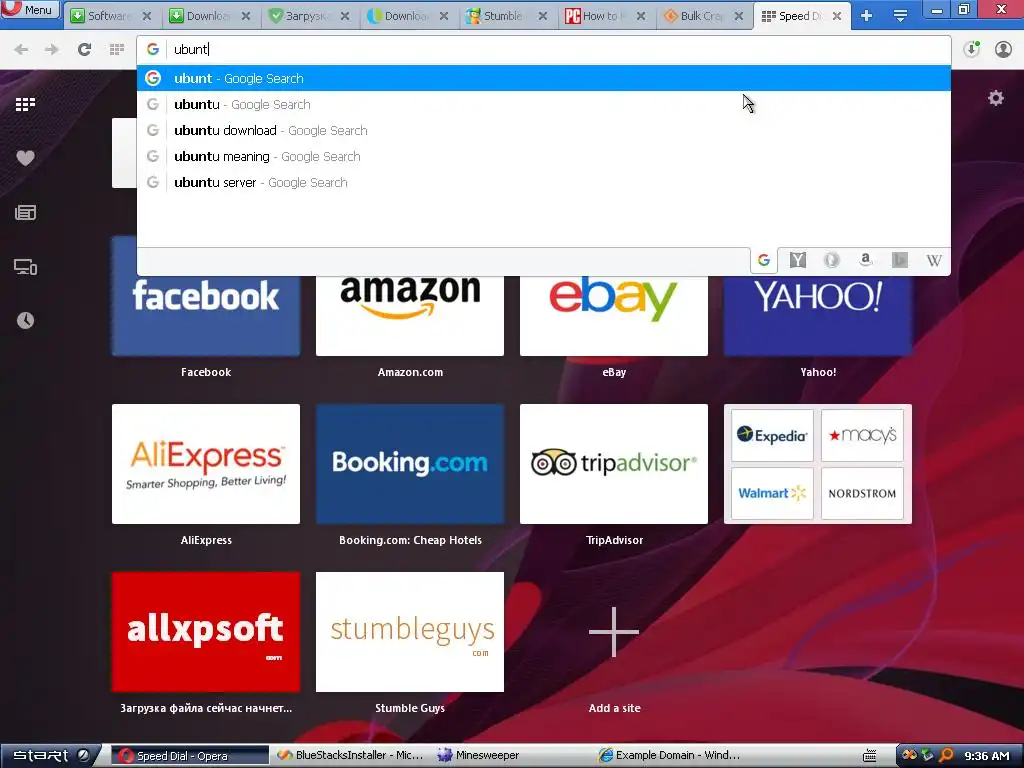Select 'ubuntu meaning' suggestion

[x=543, y=157]
